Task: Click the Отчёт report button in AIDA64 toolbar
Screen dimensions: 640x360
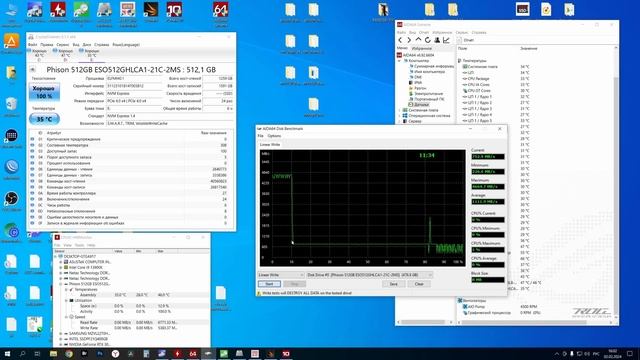Action: 466,40
